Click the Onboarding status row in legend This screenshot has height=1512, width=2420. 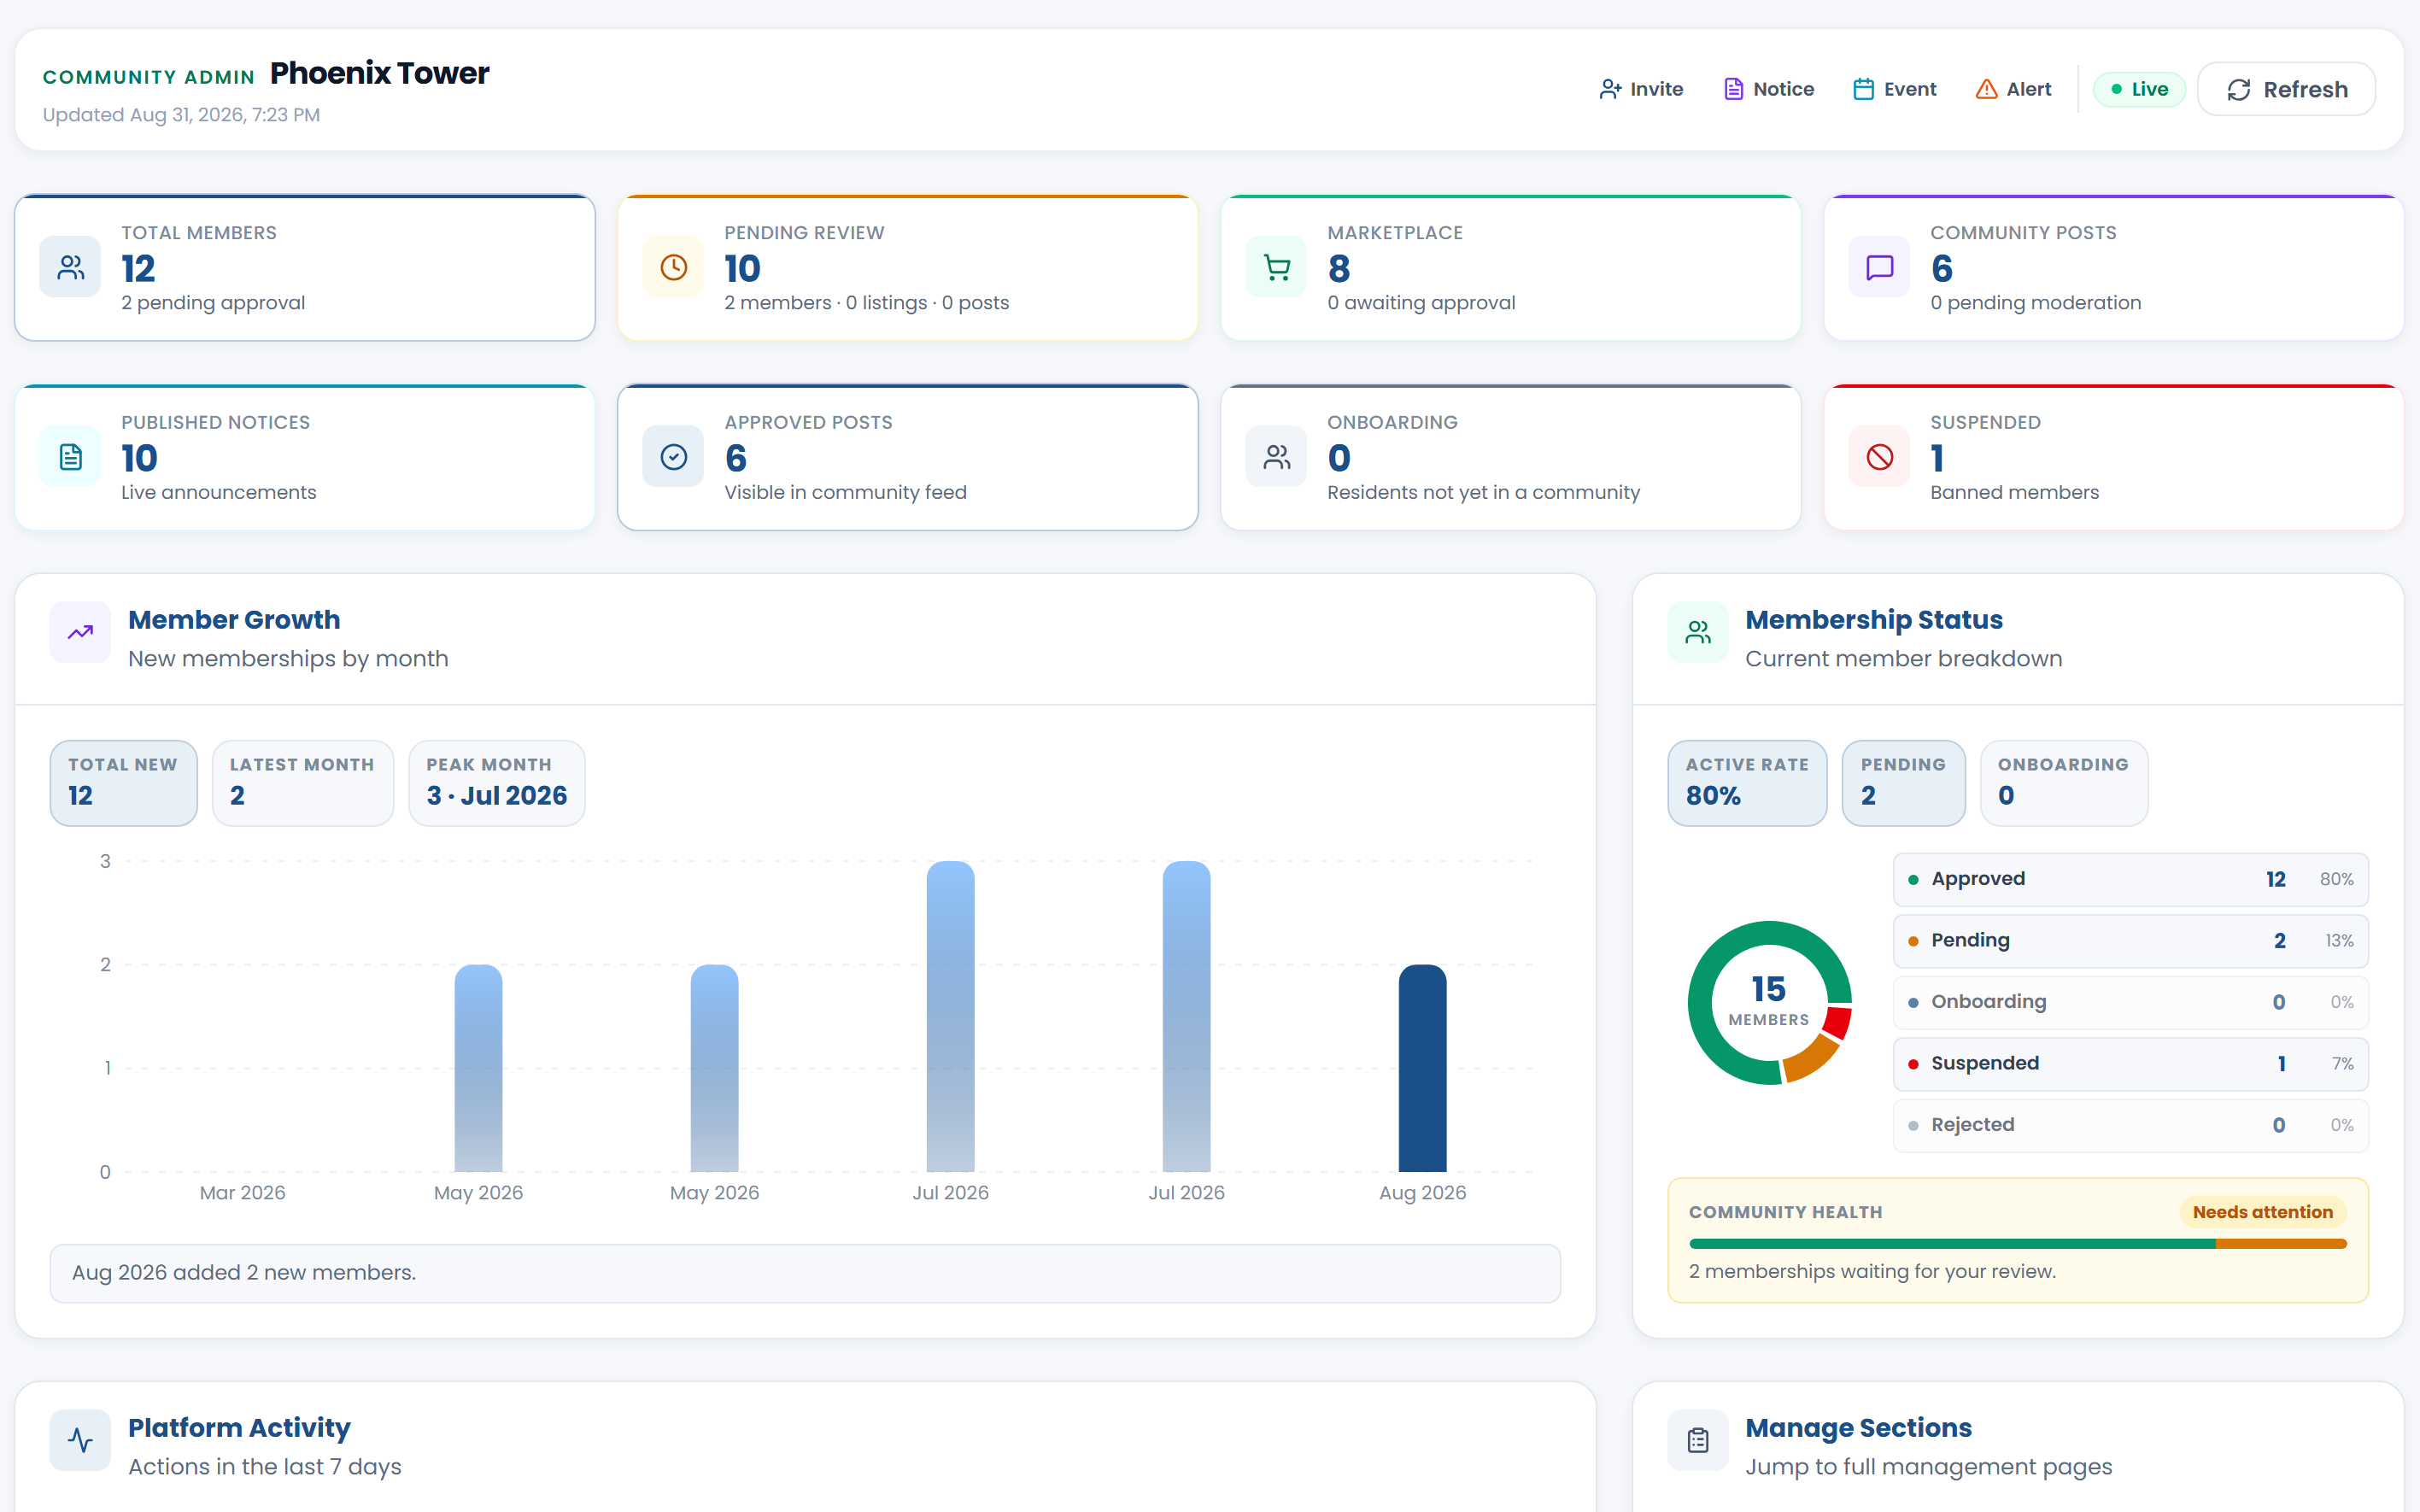2131,1002
